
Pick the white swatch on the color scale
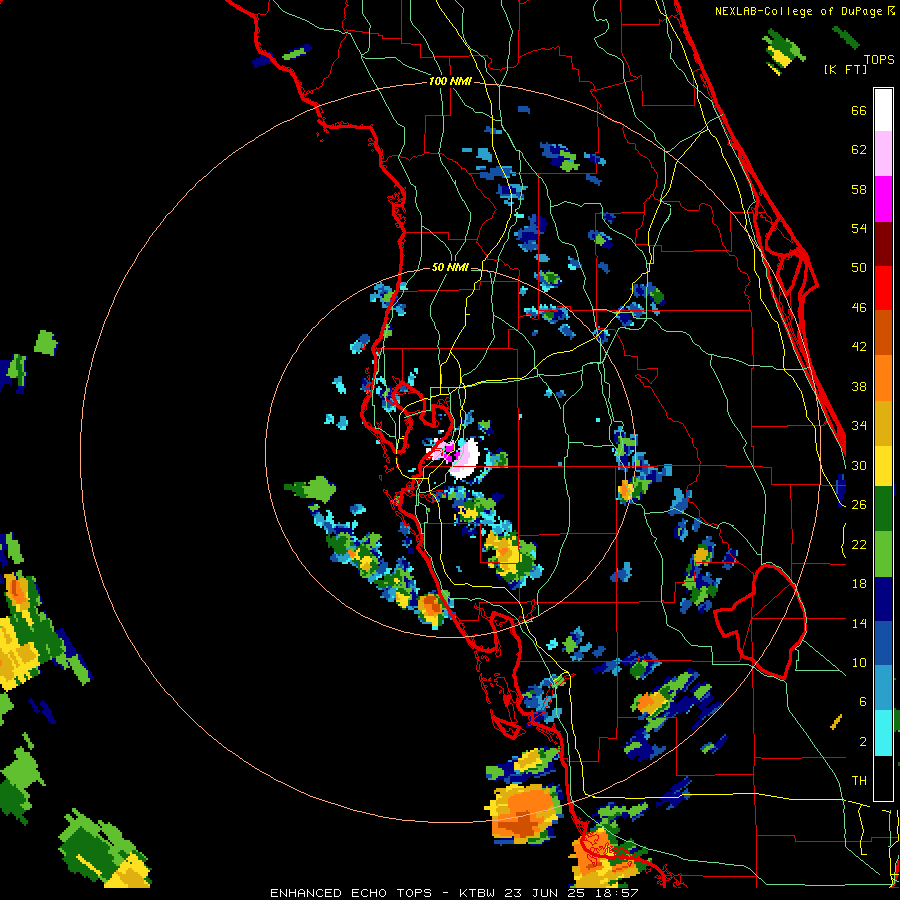tap(883, 110)
